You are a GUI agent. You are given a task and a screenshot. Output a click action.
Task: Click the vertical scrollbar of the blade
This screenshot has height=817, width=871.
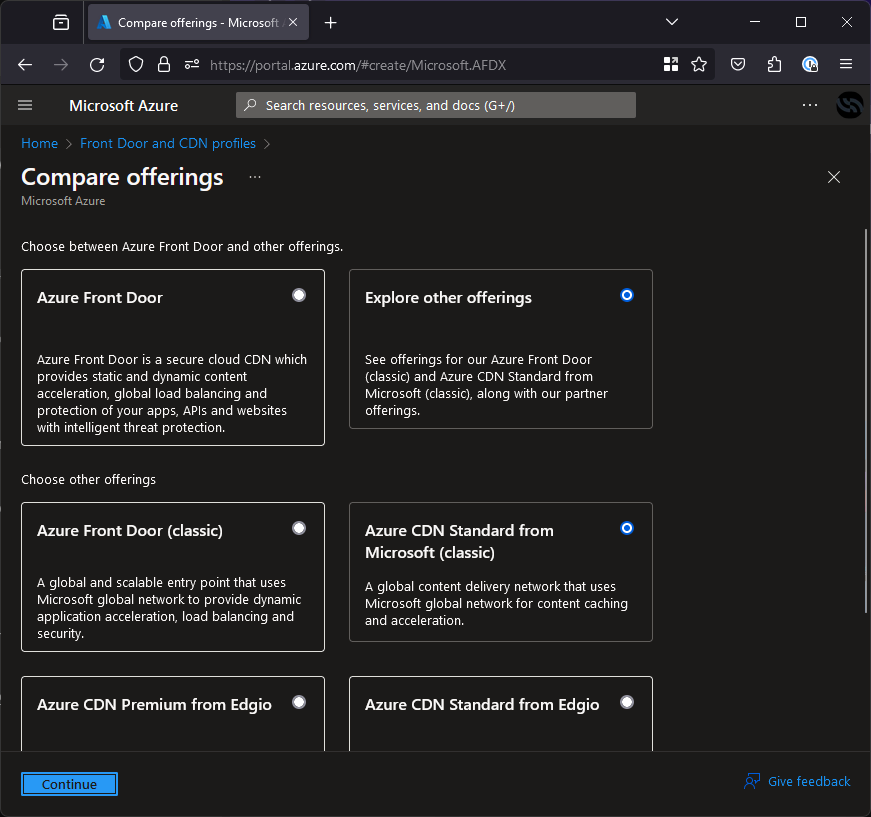coord(865,420)
